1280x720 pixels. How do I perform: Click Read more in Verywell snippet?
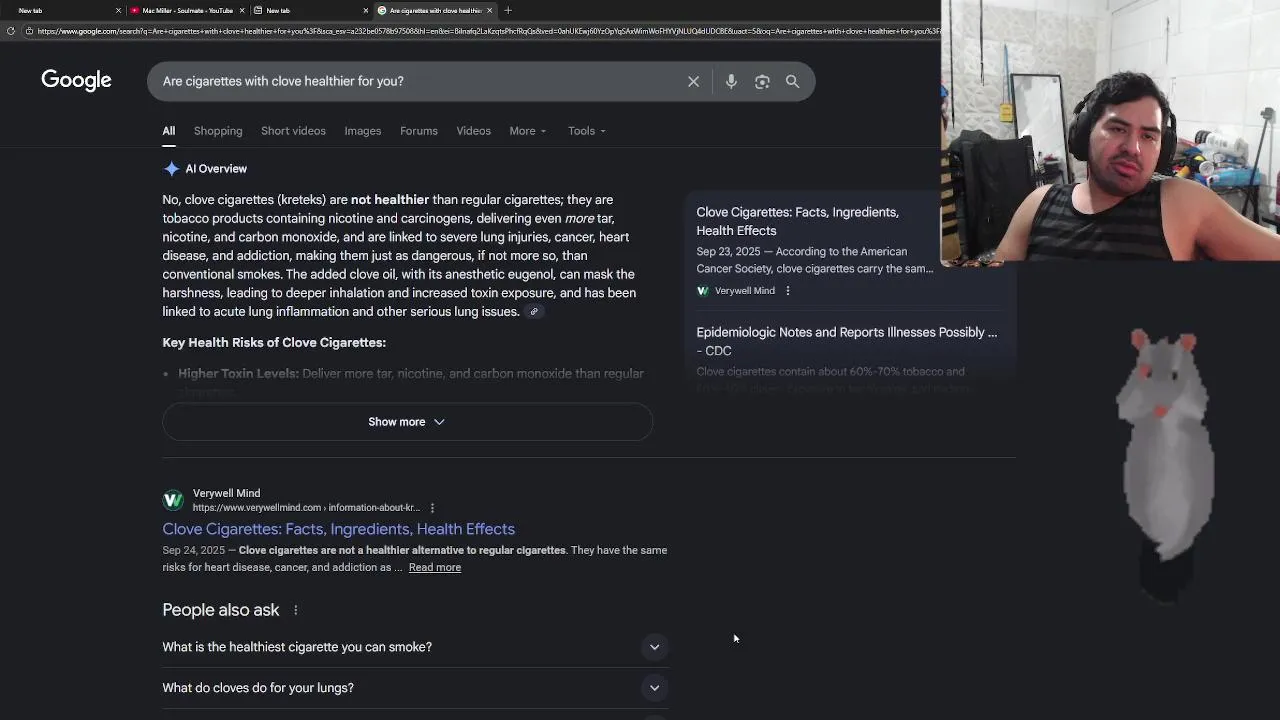pyautogui.click(x=435, y=568)
